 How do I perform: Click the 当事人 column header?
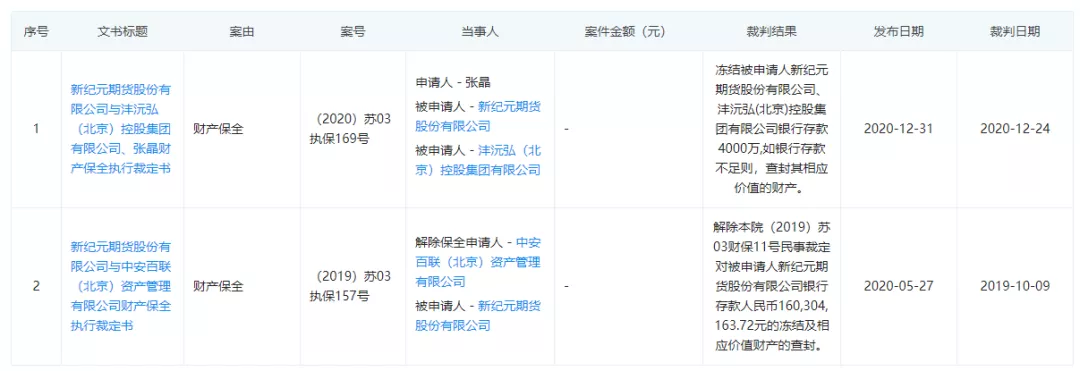[479, 32]
